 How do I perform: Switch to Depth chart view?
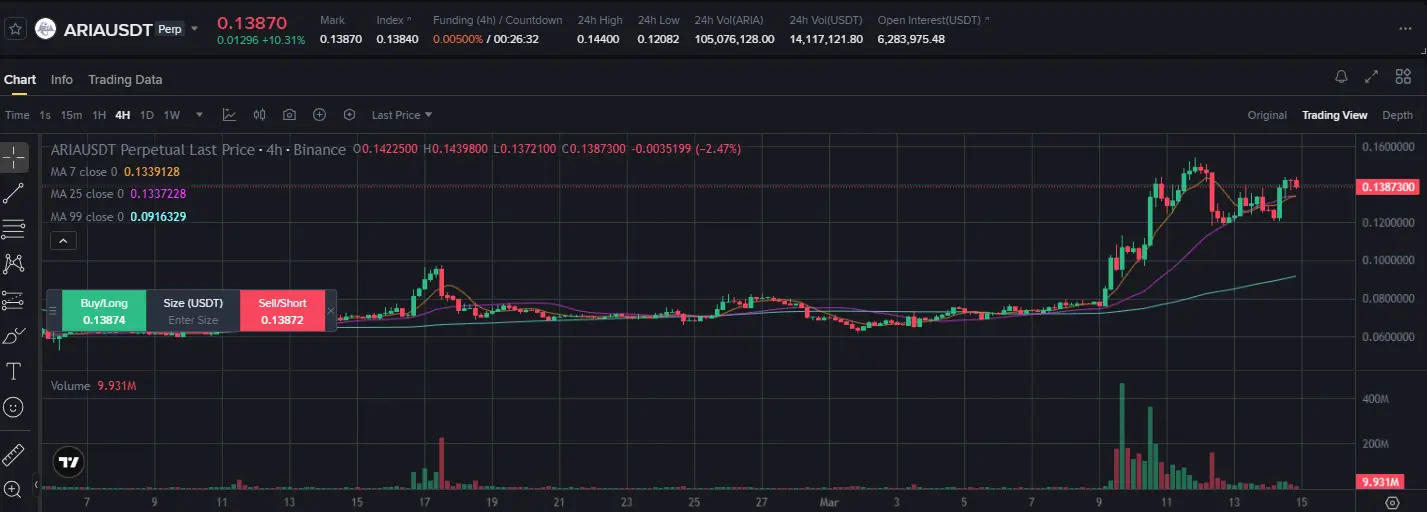[x=1397, y=115]
